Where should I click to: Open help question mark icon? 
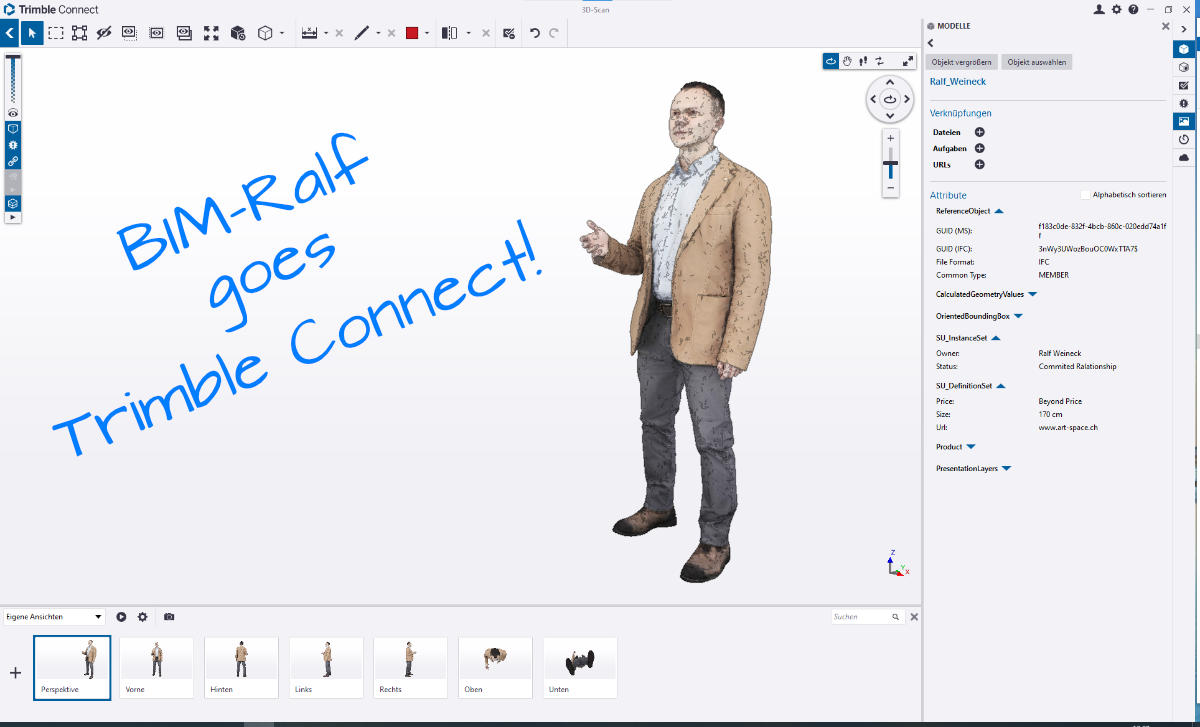tap(1133, 9)
